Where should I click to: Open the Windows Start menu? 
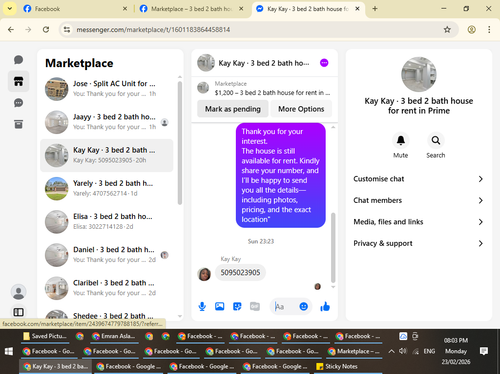click(9, 351)
